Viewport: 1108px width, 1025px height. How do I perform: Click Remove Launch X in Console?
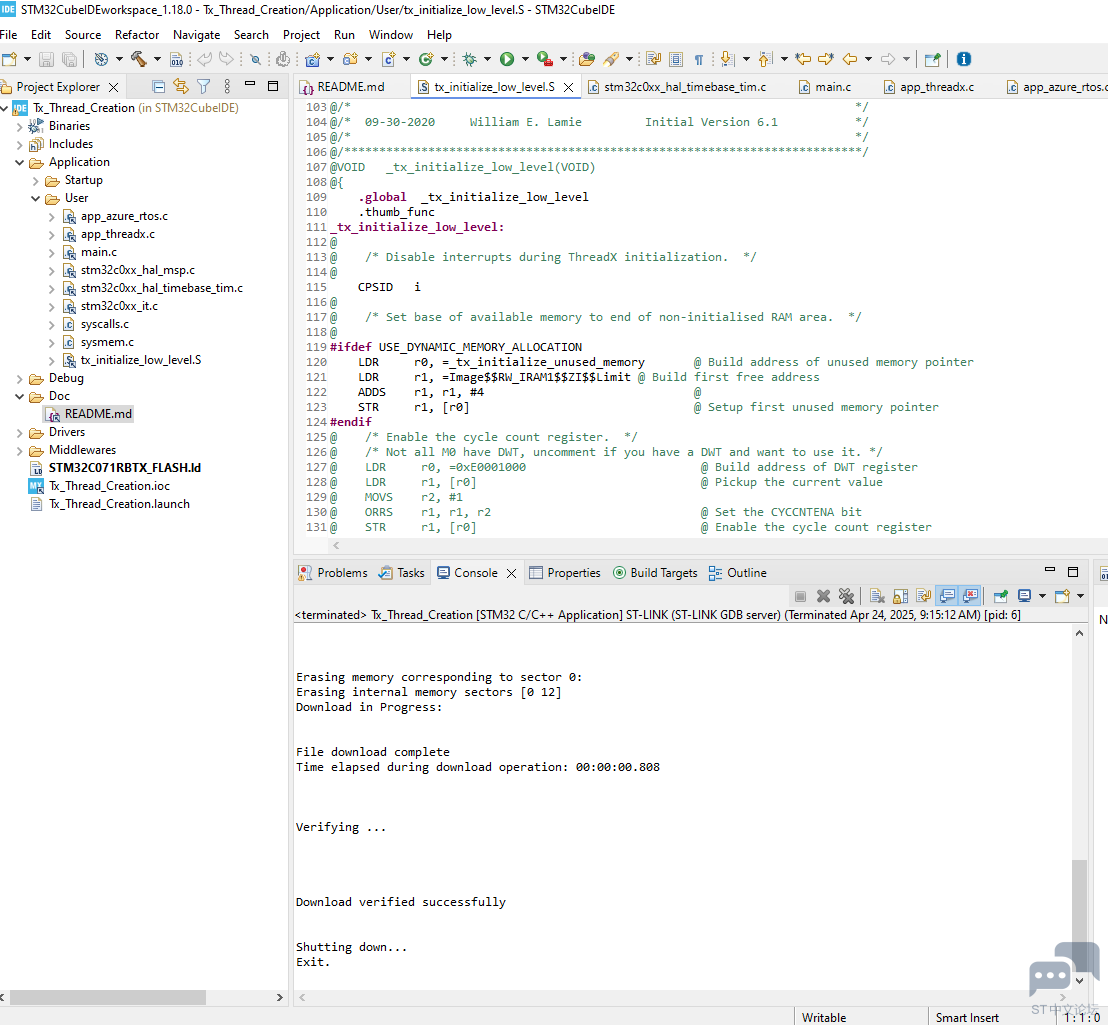tap(823, 596)
